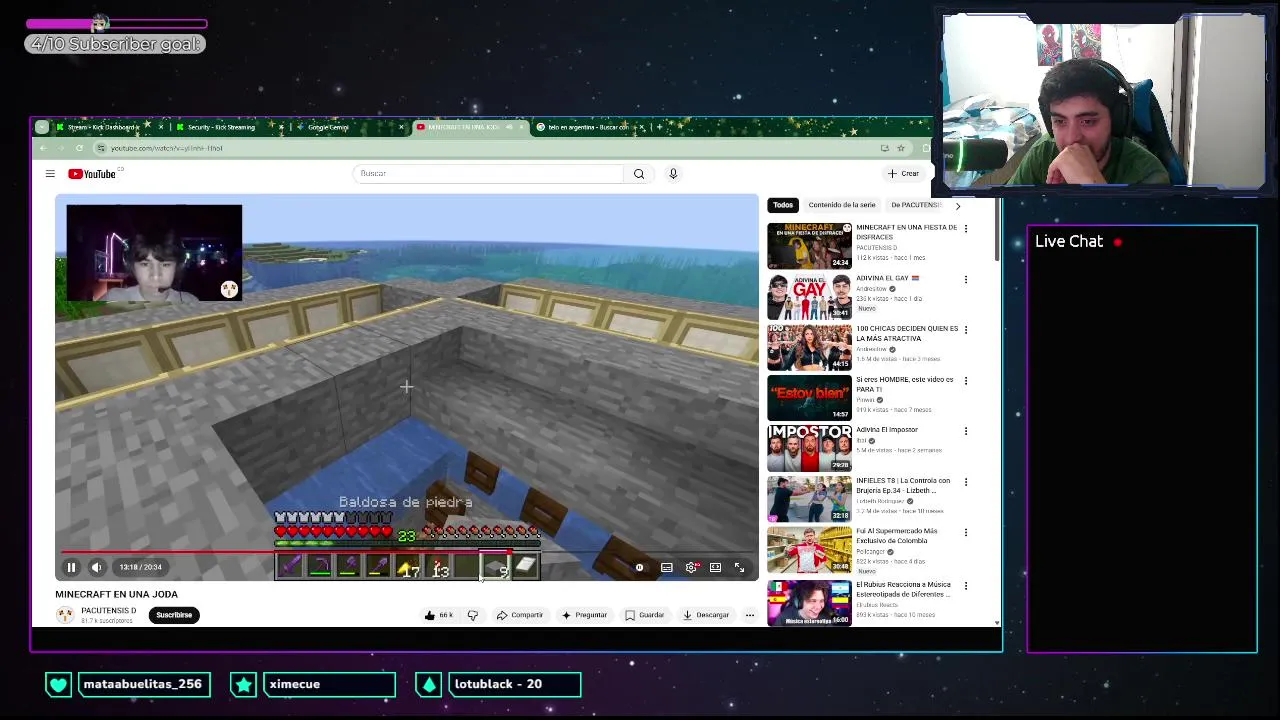The width and height of the screenshot is (1280, 720).
Task: Like the video with 66 k thumbs up
Action: tap(438, 615)
